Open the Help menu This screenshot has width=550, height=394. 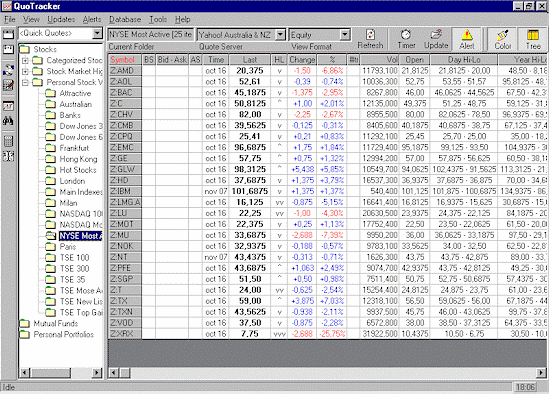point(182,19)
